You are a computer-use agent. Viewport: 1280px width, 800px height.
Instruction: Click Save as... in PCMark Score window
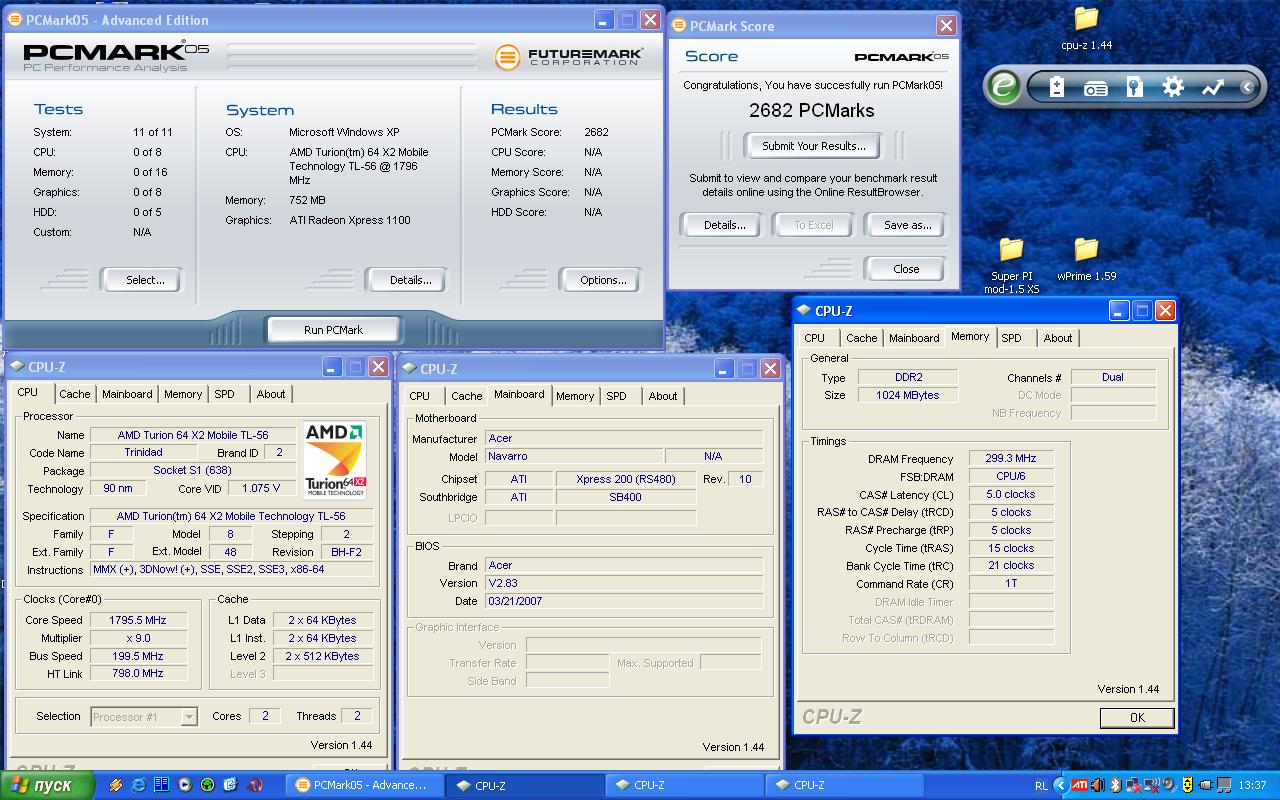pyautogui.click(x=907, y=225)
